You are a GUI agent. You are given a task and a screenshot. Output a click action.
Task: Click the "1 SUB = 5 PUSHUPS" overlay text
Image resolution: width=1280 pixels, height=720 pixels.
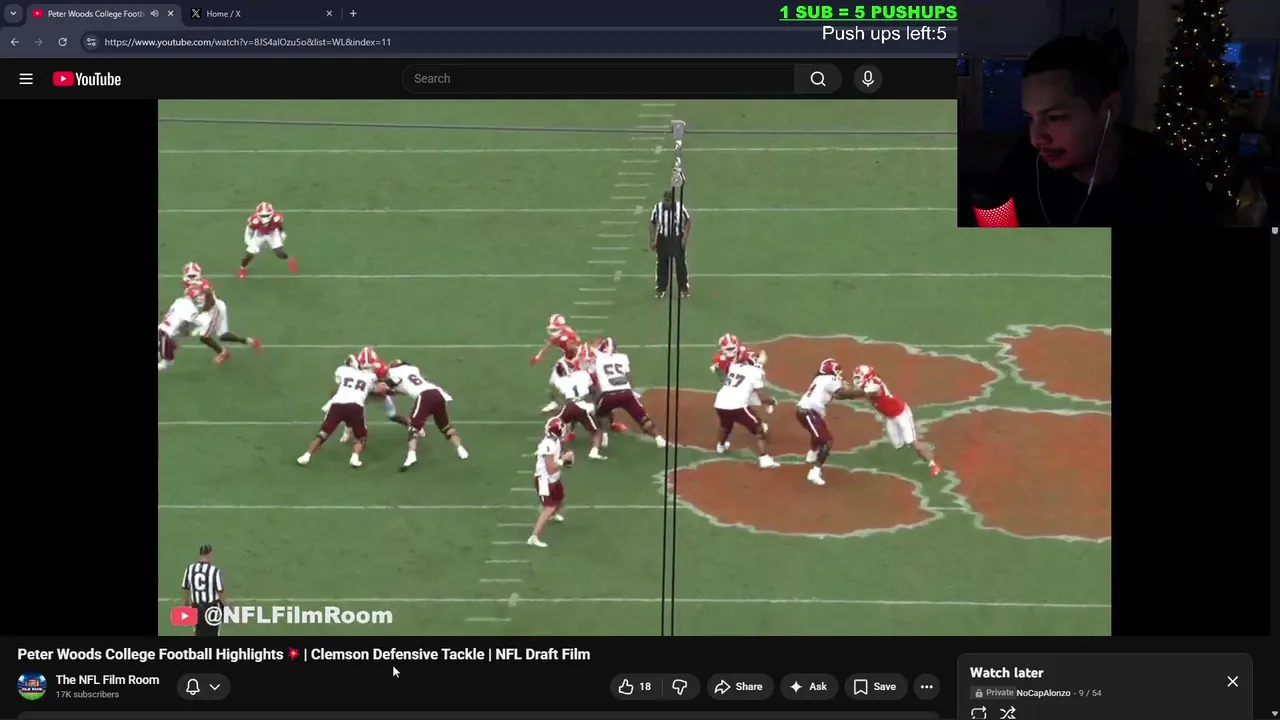(x=868, y=12)
